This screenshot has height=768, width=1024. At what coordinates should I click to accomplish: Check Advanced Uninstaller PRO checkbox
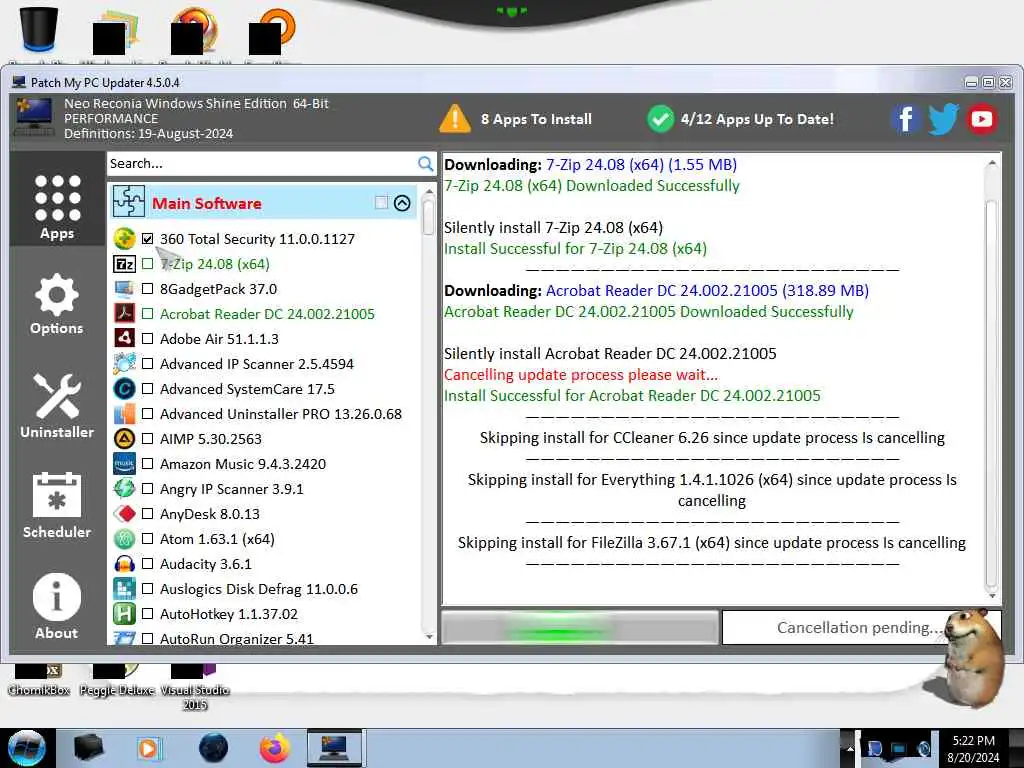[148, 414]
